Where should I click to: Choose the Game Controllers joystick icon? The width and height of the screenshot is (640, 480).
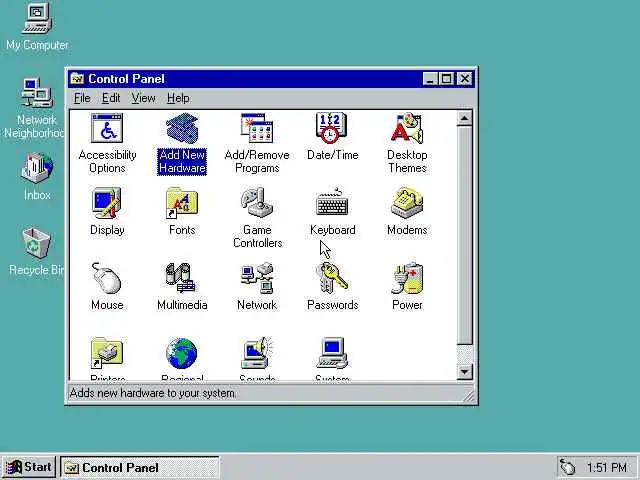pyautogui.click(x=257, y=203)
